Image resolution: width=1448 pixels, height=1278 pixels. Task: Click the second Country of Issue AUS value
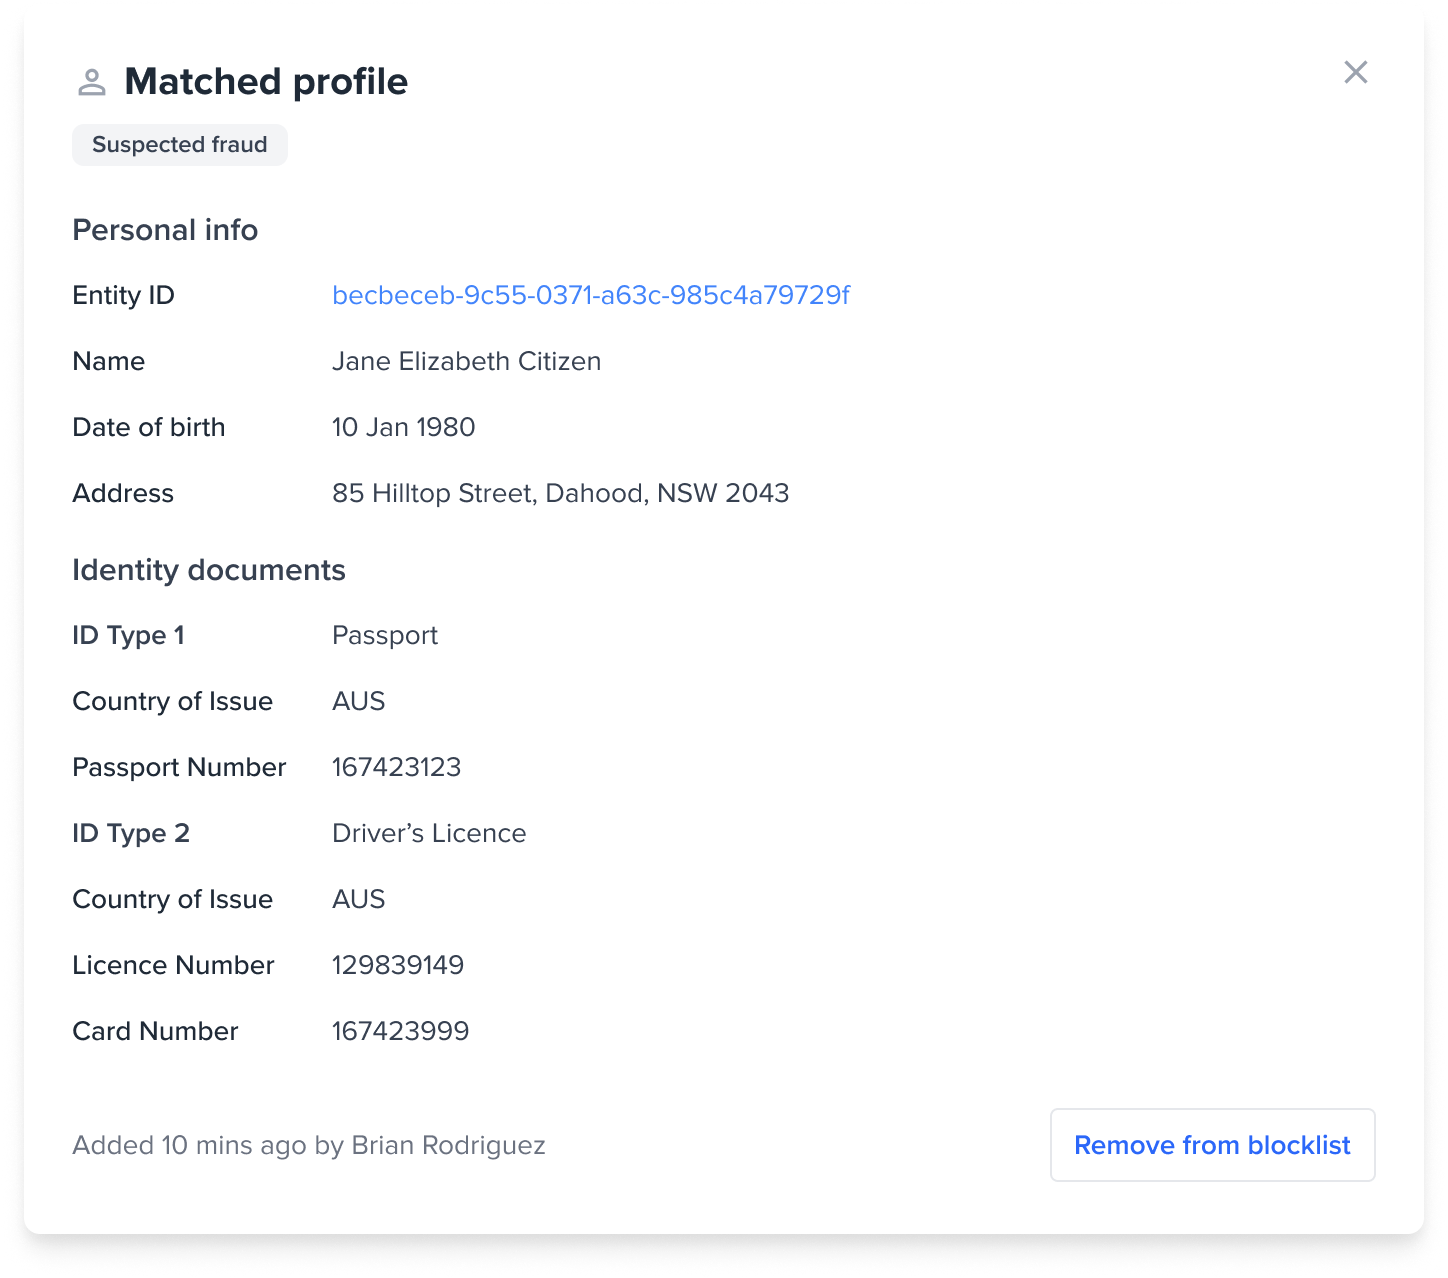[x=358, y=899]
